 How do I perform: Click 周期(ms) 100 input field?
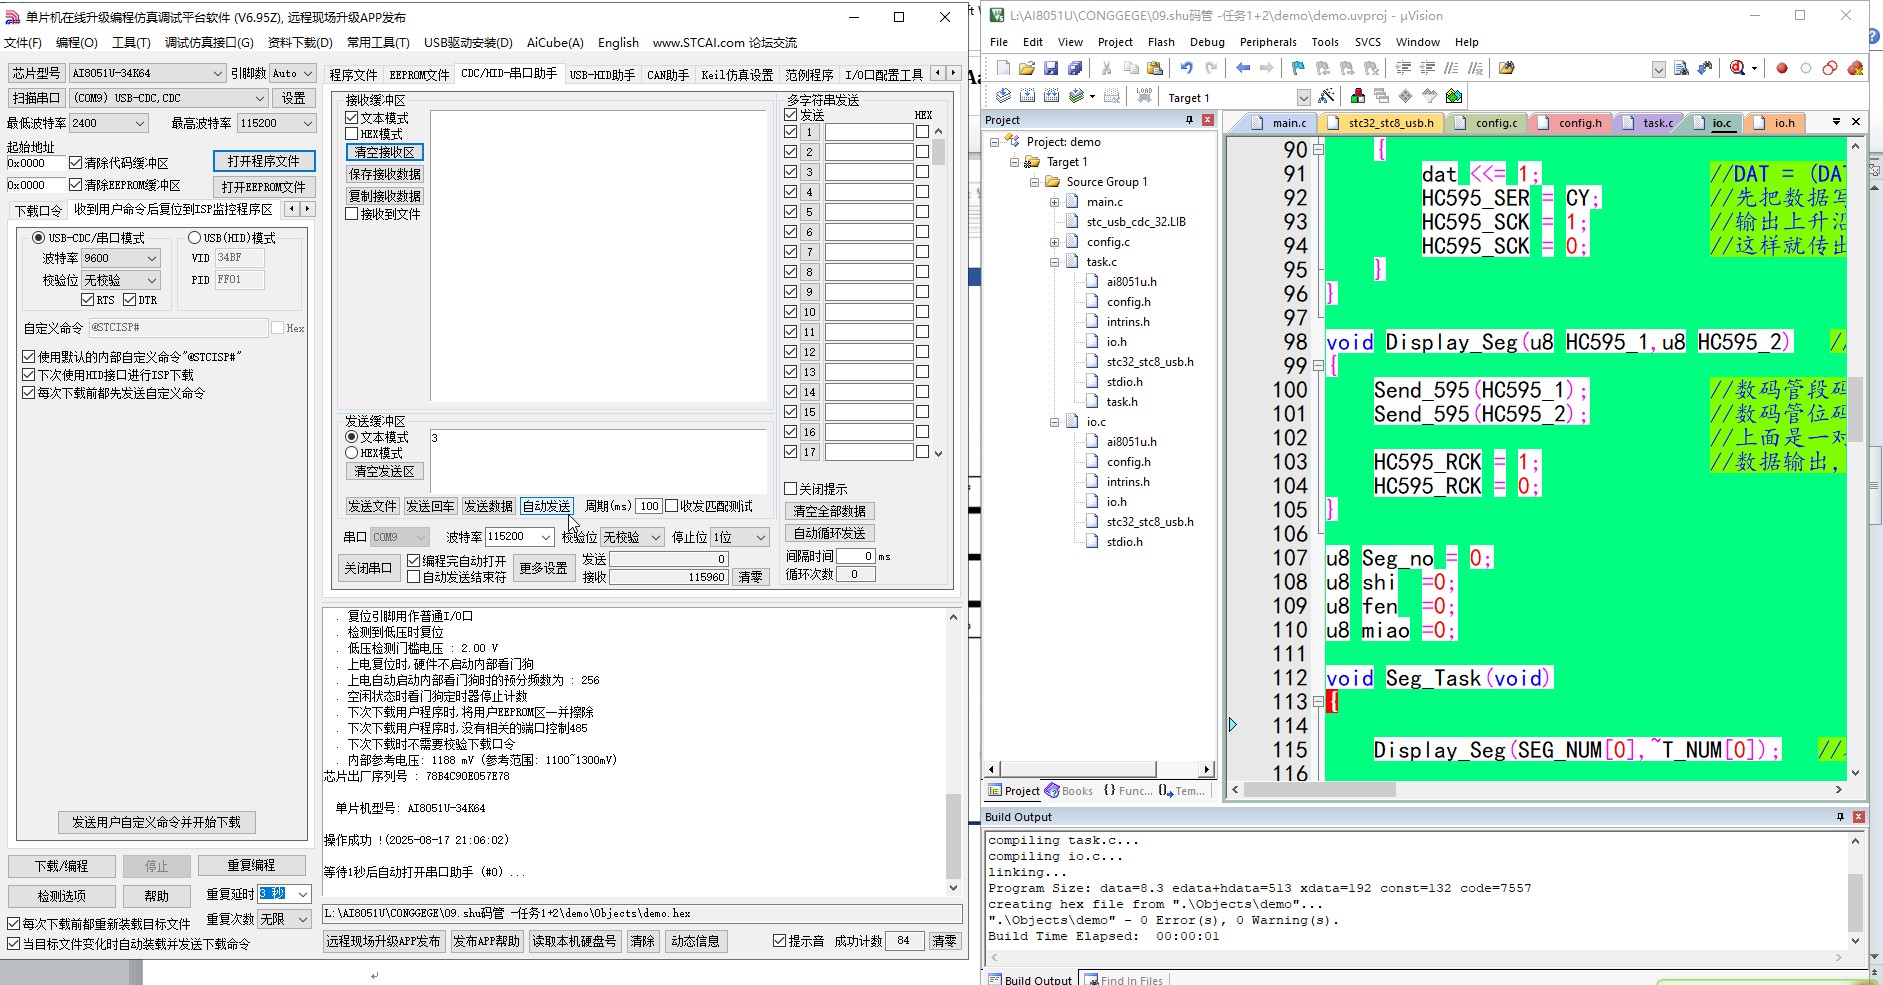point(649,506)
